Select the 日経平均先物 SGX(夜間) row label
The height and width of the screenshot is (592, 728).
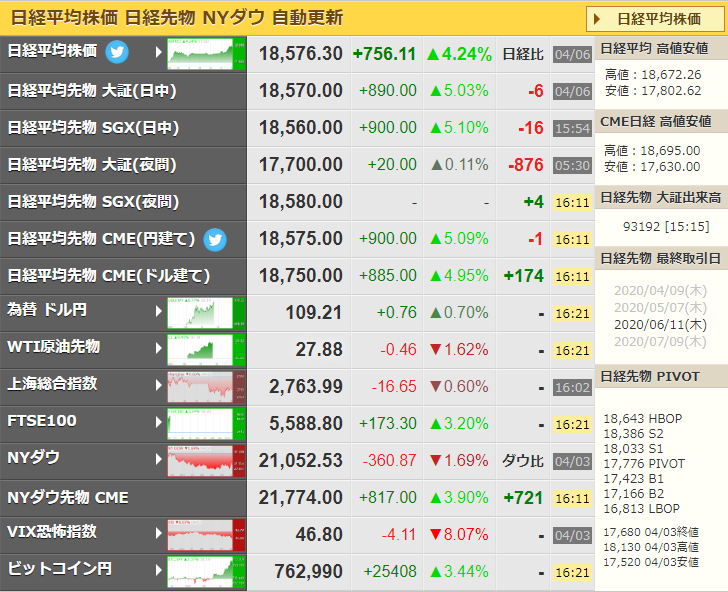point(93,202)
